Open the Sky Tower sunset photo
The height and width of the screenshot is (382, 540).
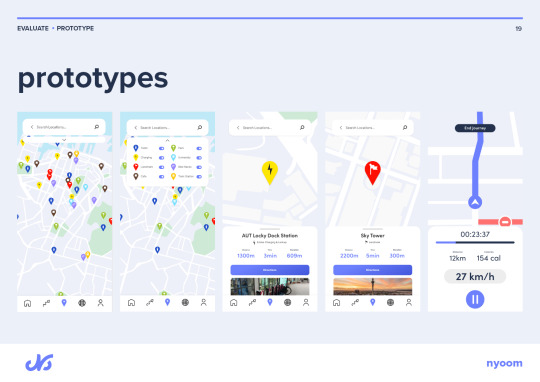373,287
